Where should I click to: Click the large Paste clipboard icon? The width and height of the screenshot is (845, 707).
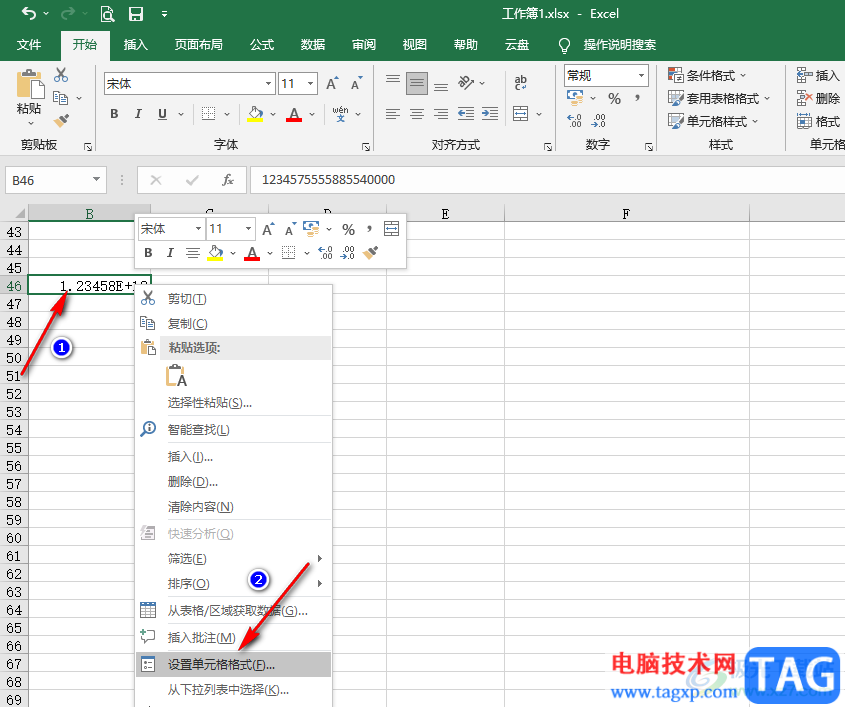pos(30,85)
